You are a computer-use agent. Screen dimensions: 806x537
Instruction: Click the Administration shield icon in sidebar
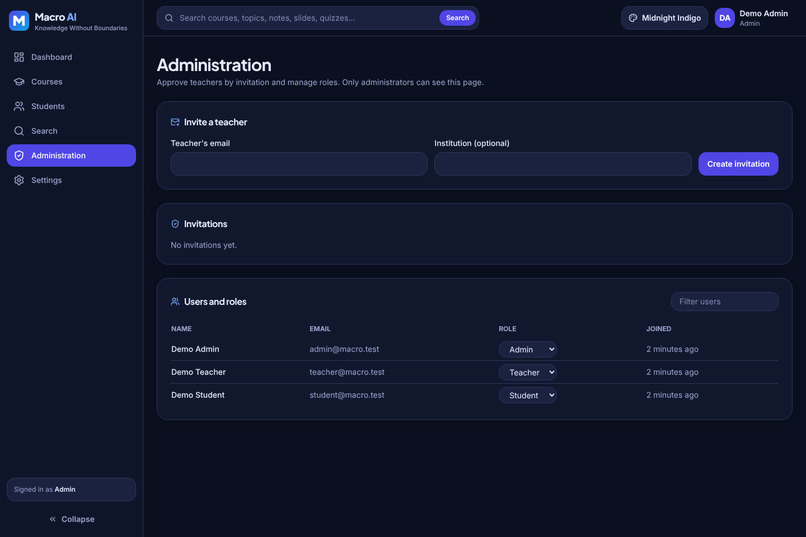(19, 156)
